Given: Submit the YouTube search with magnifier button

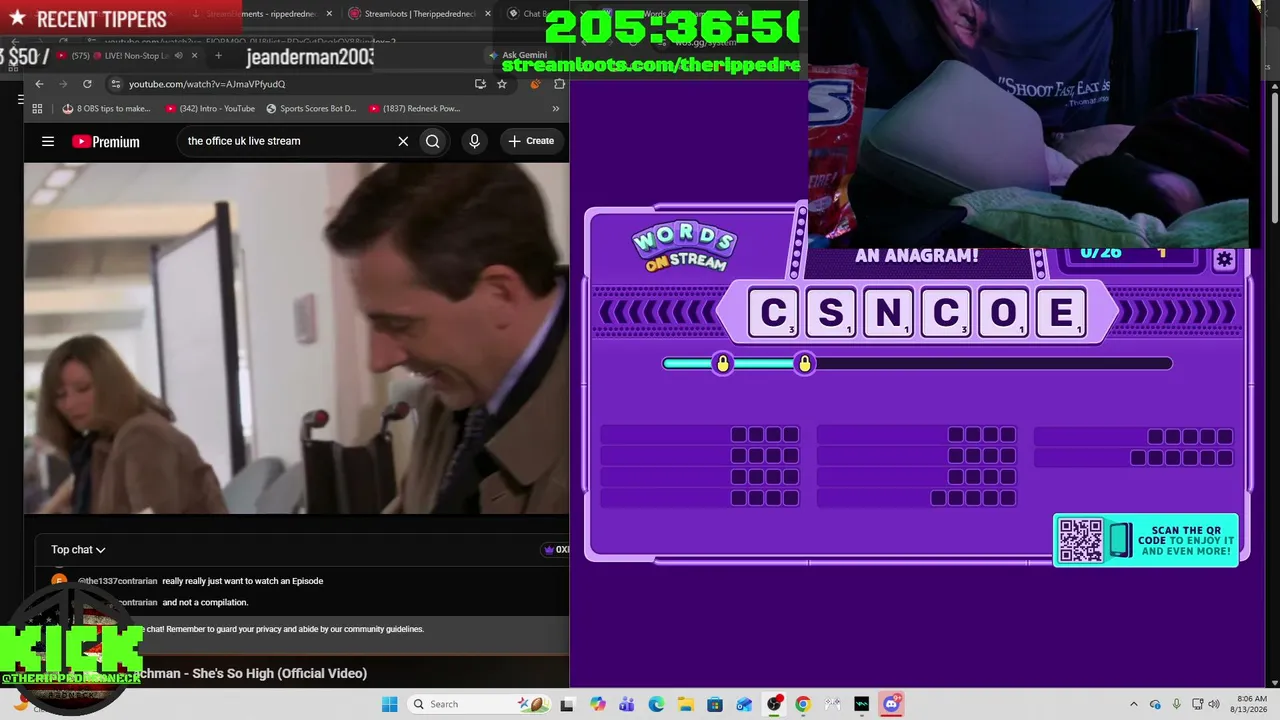Looking at the screenshot, I should click(432, 141).
